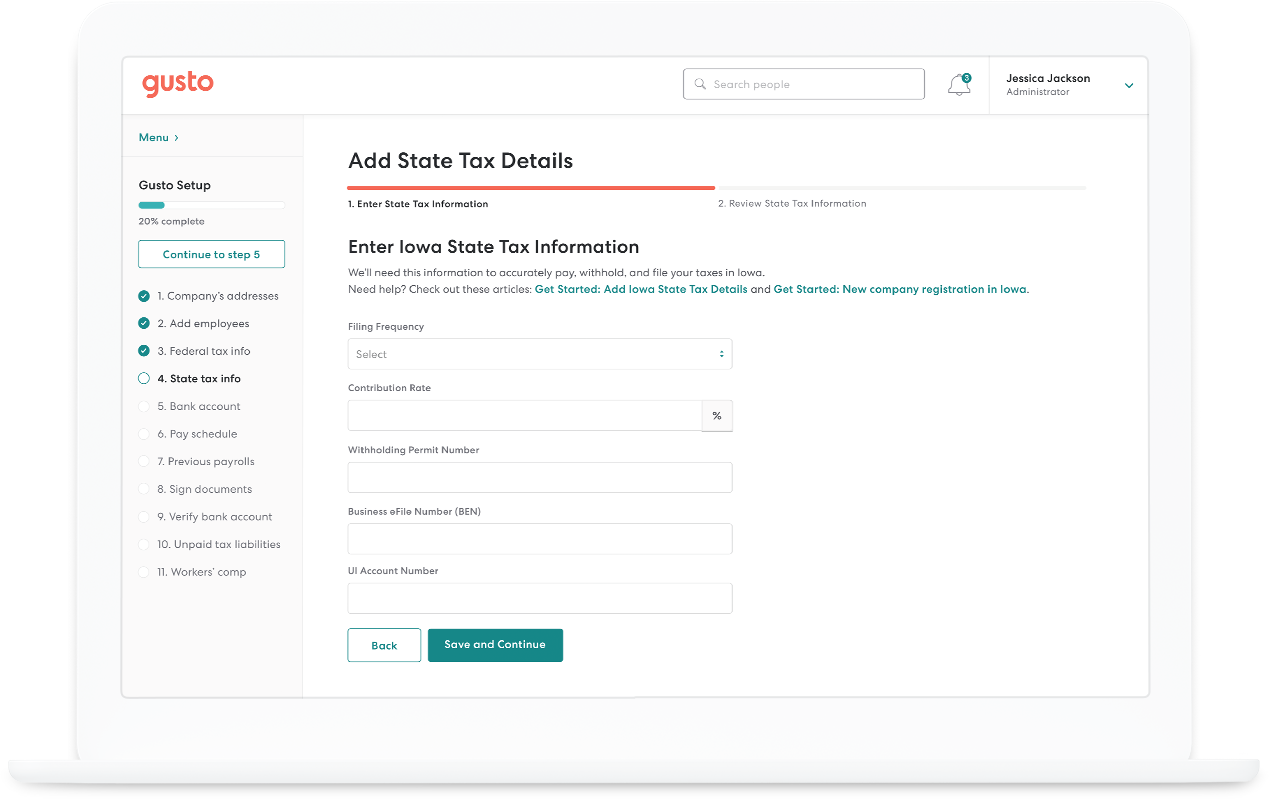Viewport: 1269px width, 799px height.
Task: Open the notifications bell icon
Action: tap(959, 85)
